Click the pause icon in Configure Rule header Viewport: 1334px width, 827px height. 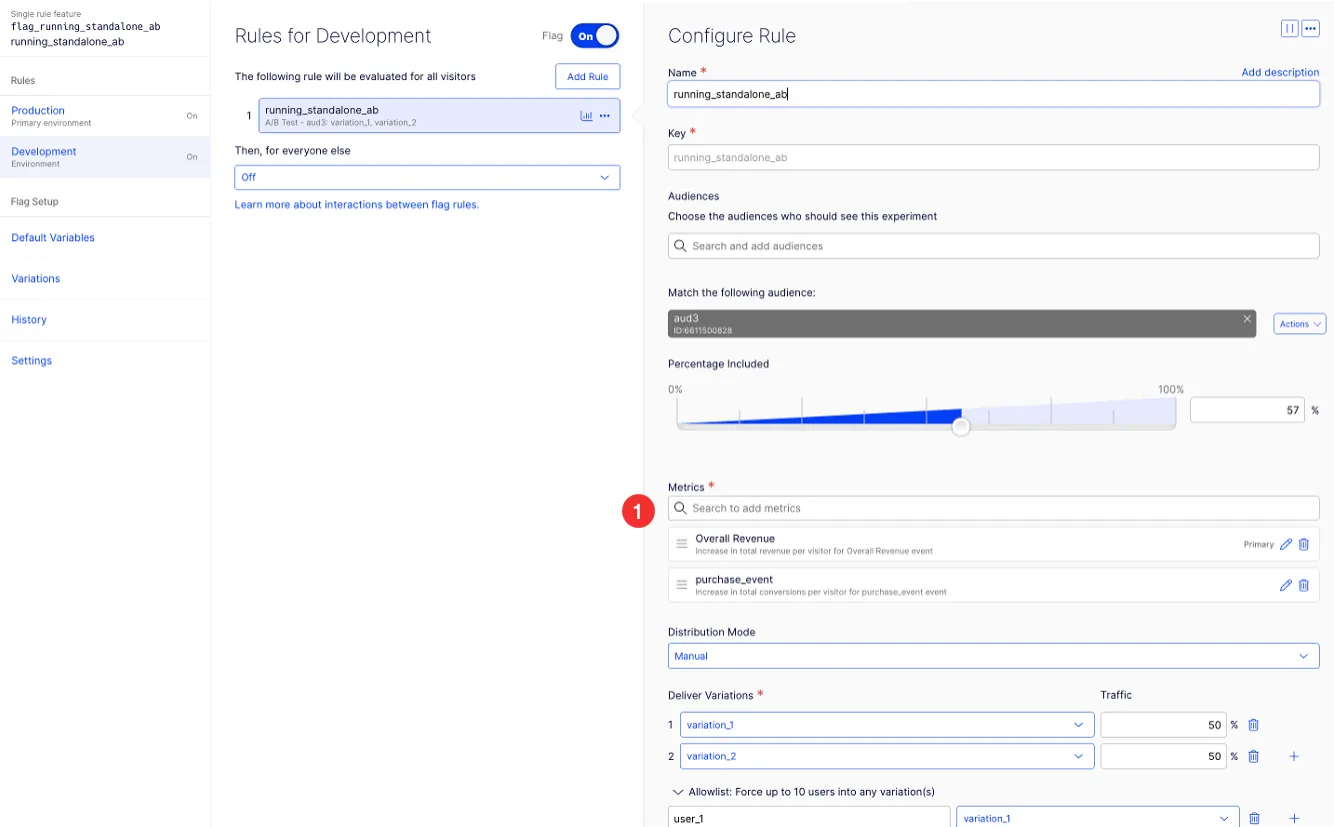(x=1289, y=29)
